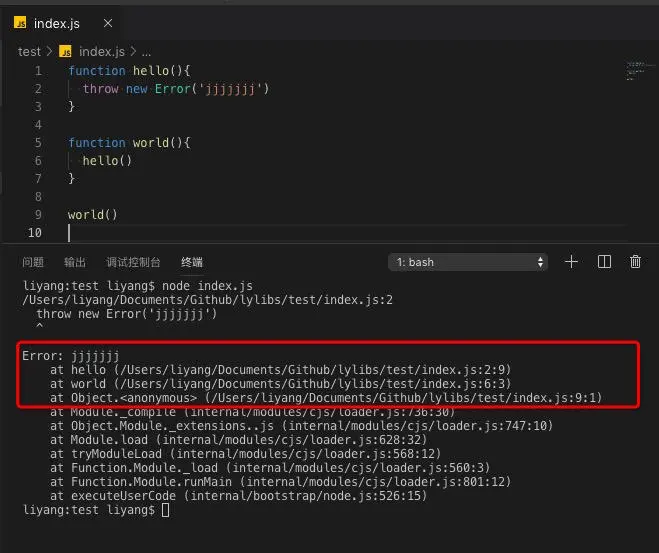Click the world() call on line 9
The width and height of the screenshot is (659, 553).
92,215
